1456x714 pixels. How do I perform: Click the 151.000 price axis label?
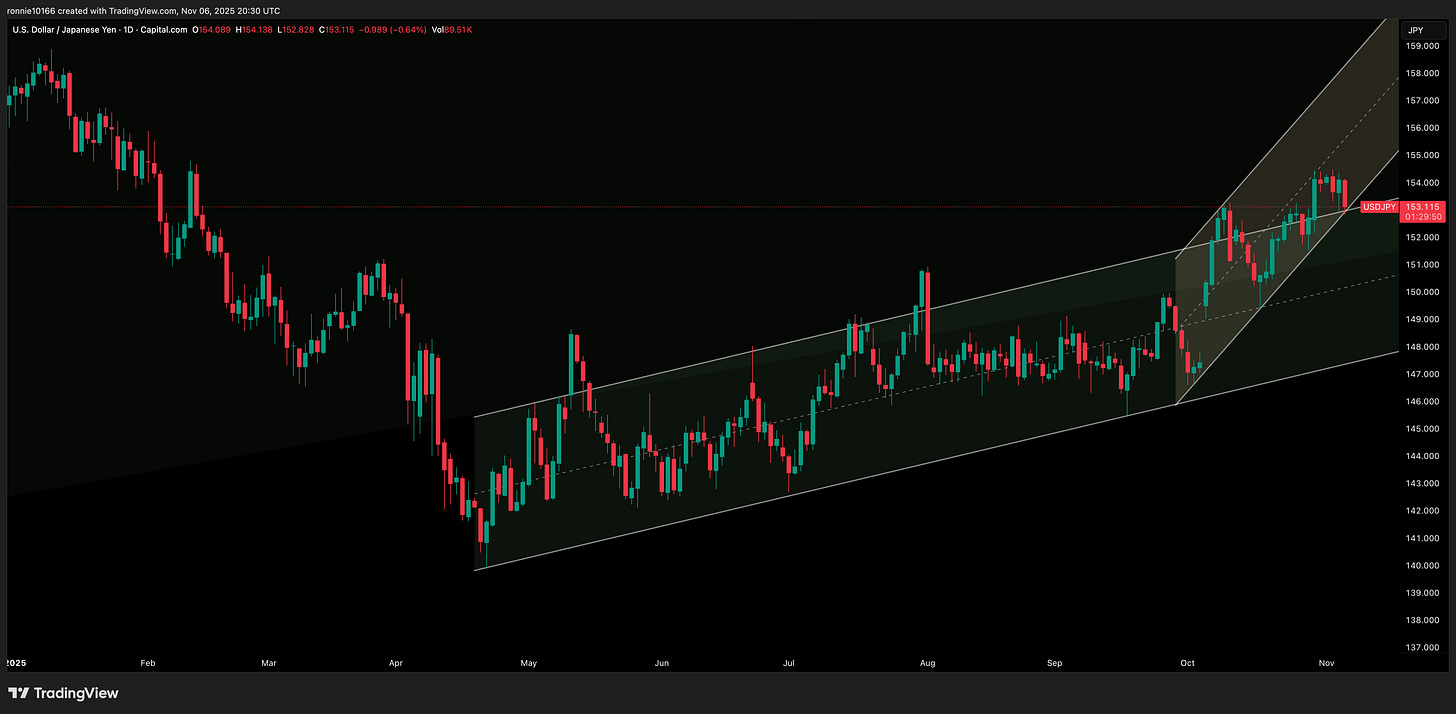click(x=1423, y=265)
